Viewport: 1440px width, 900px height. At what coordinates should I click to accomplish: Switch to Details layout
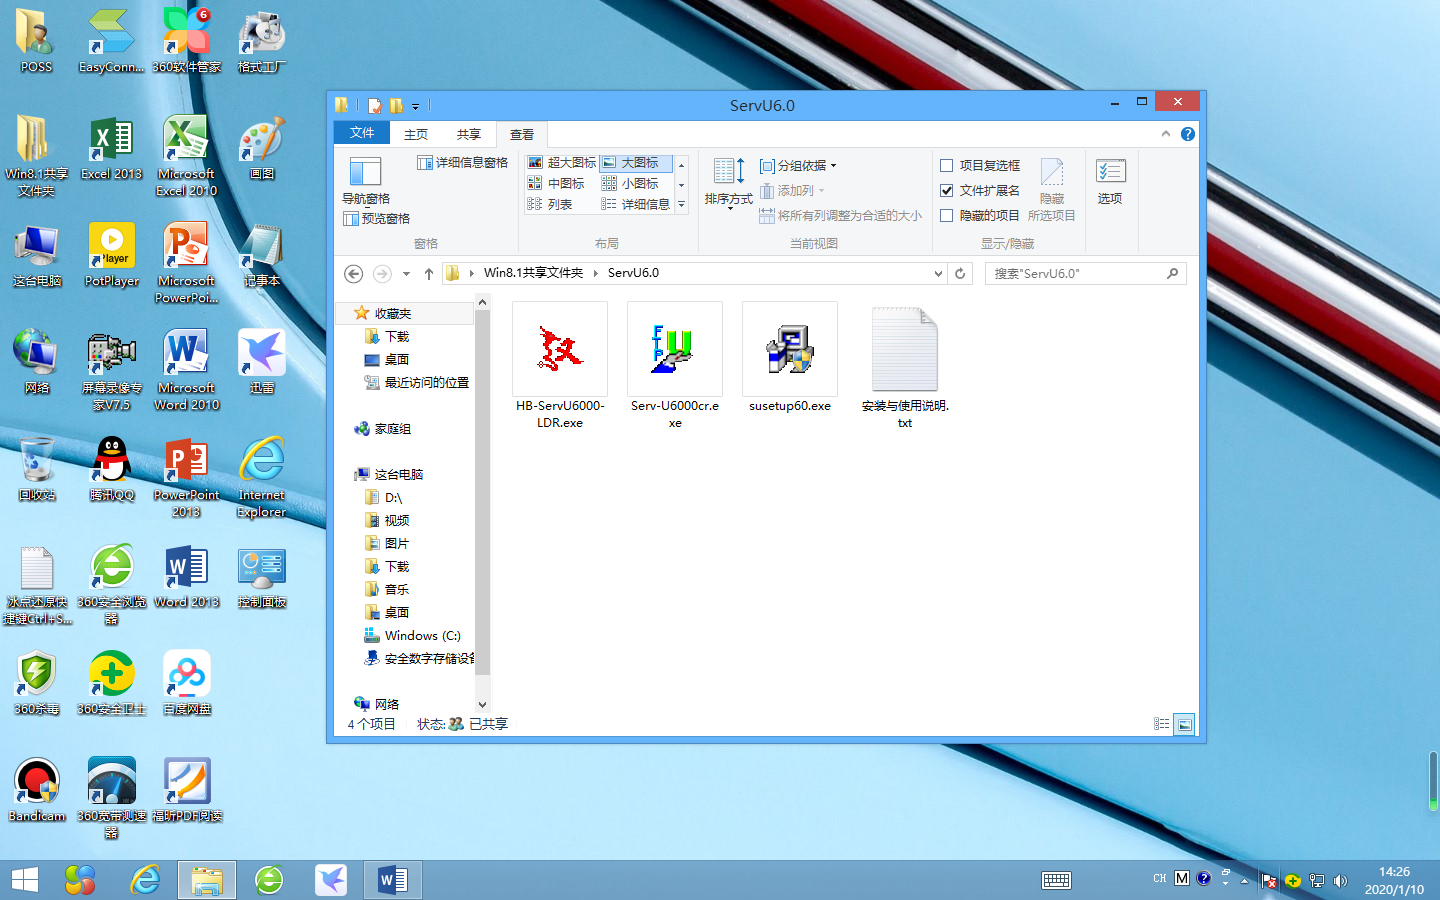[x=636, y=204]
